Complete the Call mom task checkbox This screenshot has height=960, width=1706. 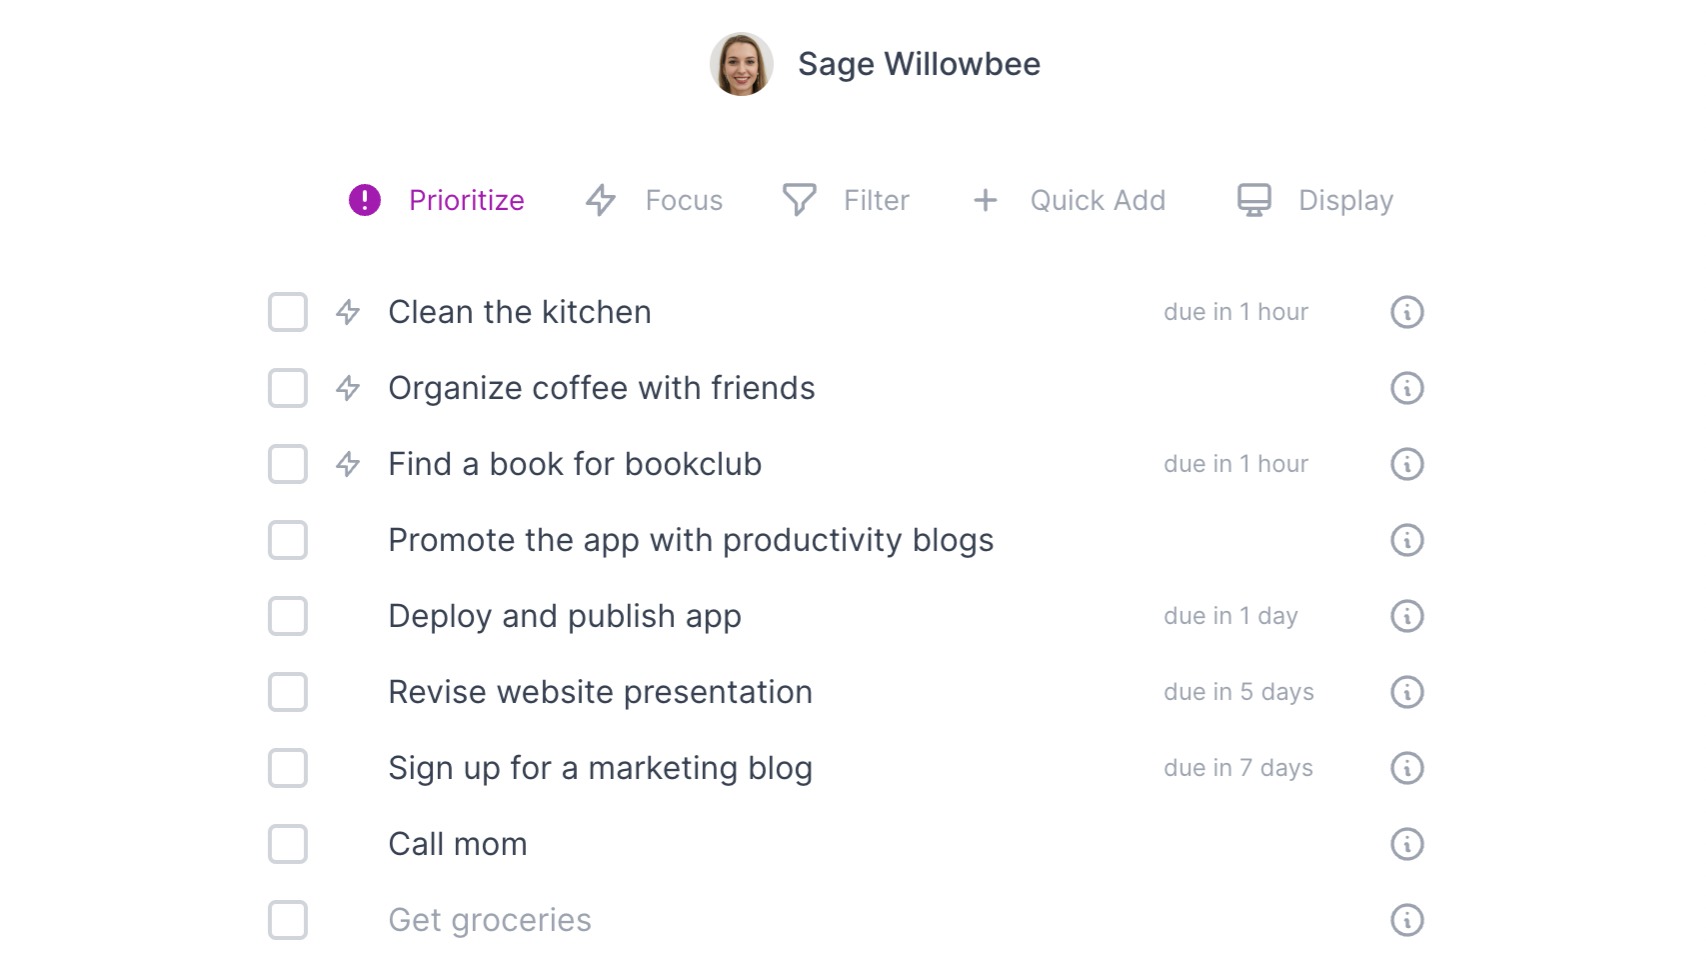288,844
